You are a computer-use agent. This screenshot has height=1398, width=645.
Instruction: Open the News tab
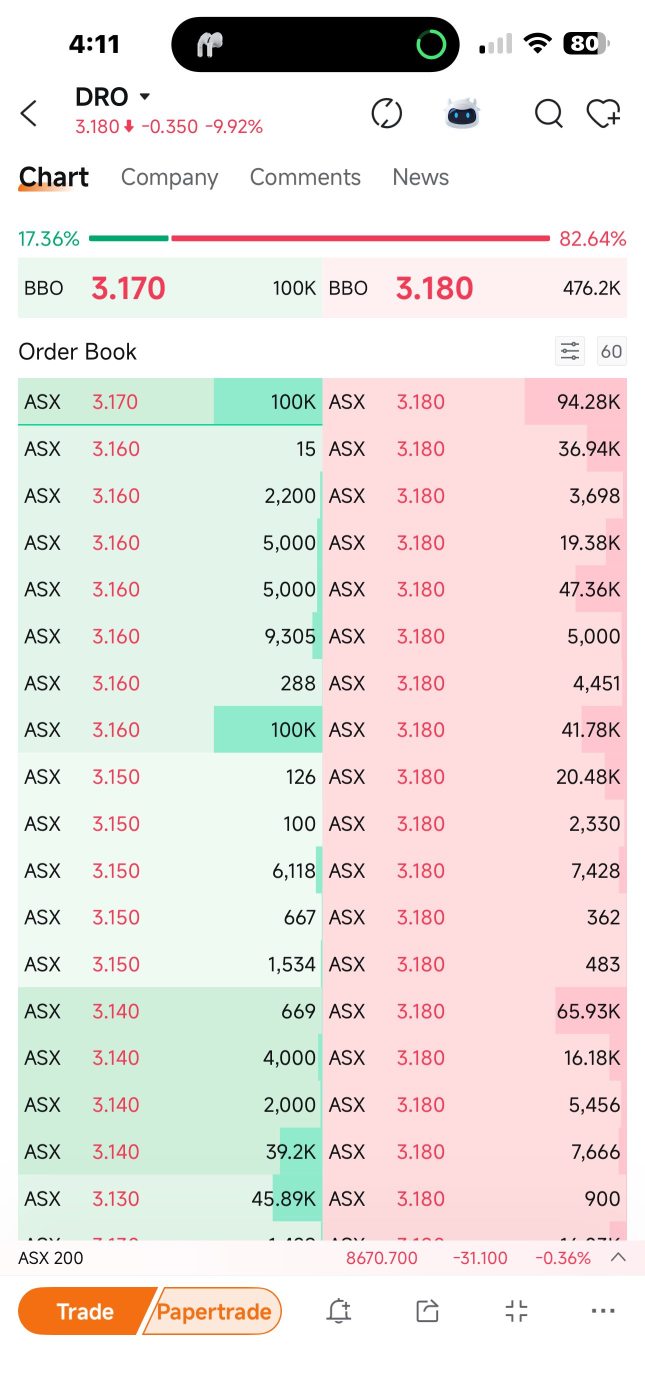click(420, 177)
